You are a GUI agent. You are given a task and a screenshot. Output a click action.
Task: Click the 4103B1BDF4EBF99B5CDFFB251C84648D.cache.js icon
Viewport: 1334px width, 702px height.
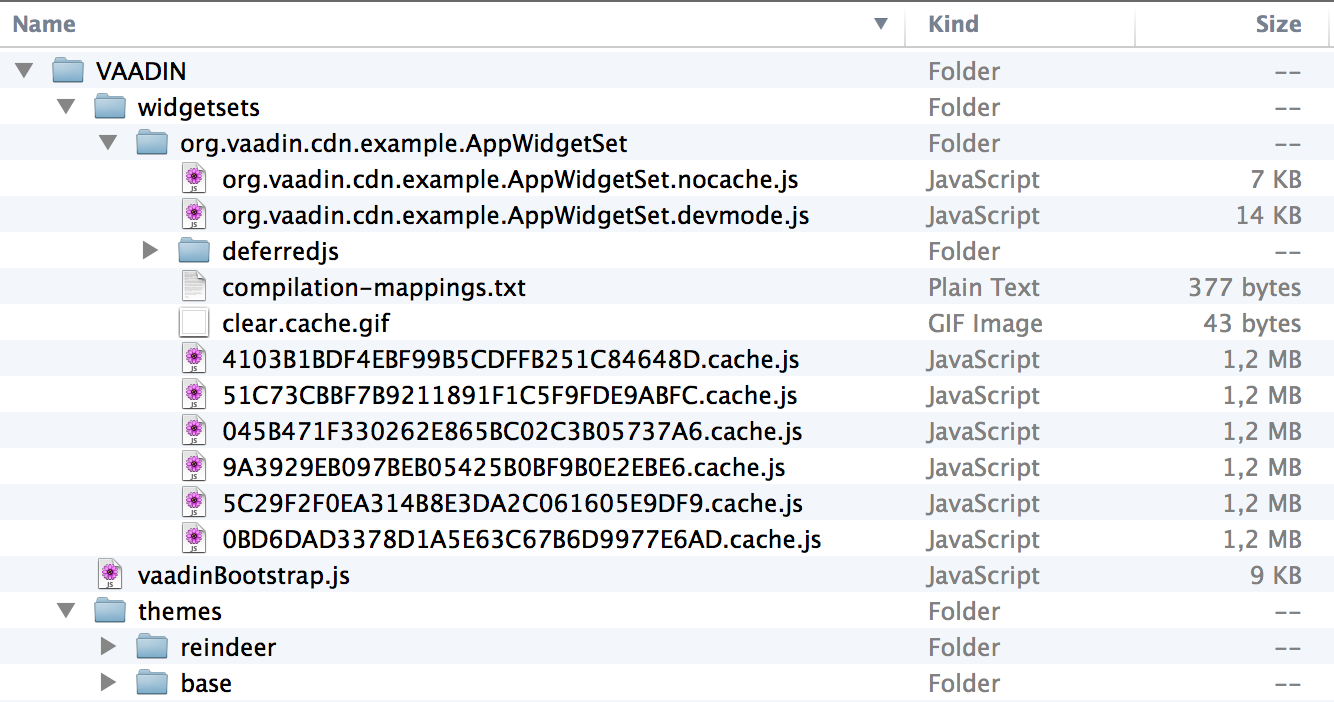pyautogui.click(x=194, y=359)
